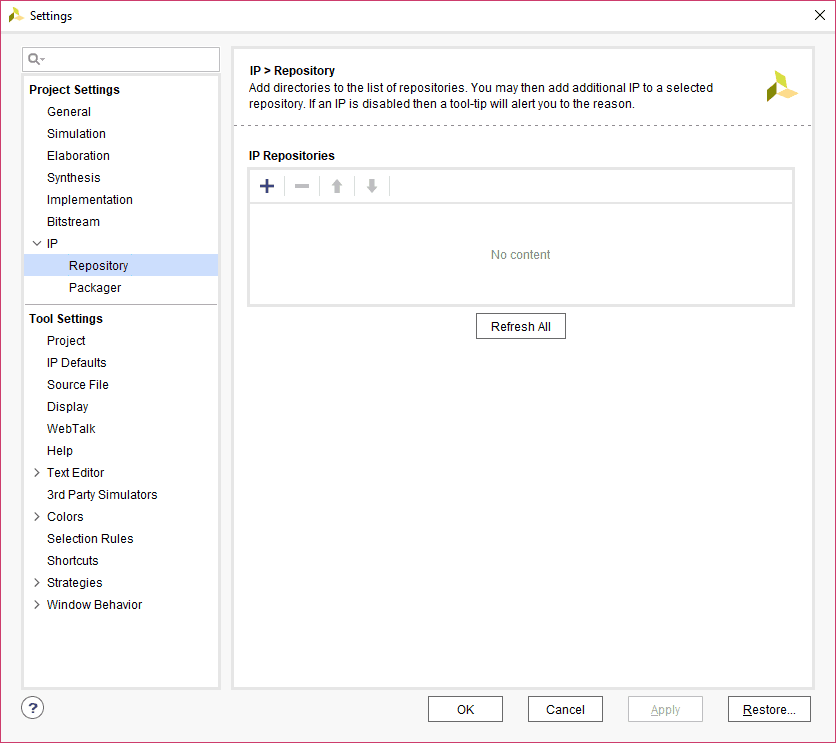Go to Bitstream settings
This screenshot has width=836, height=743.
coord(73,222)
